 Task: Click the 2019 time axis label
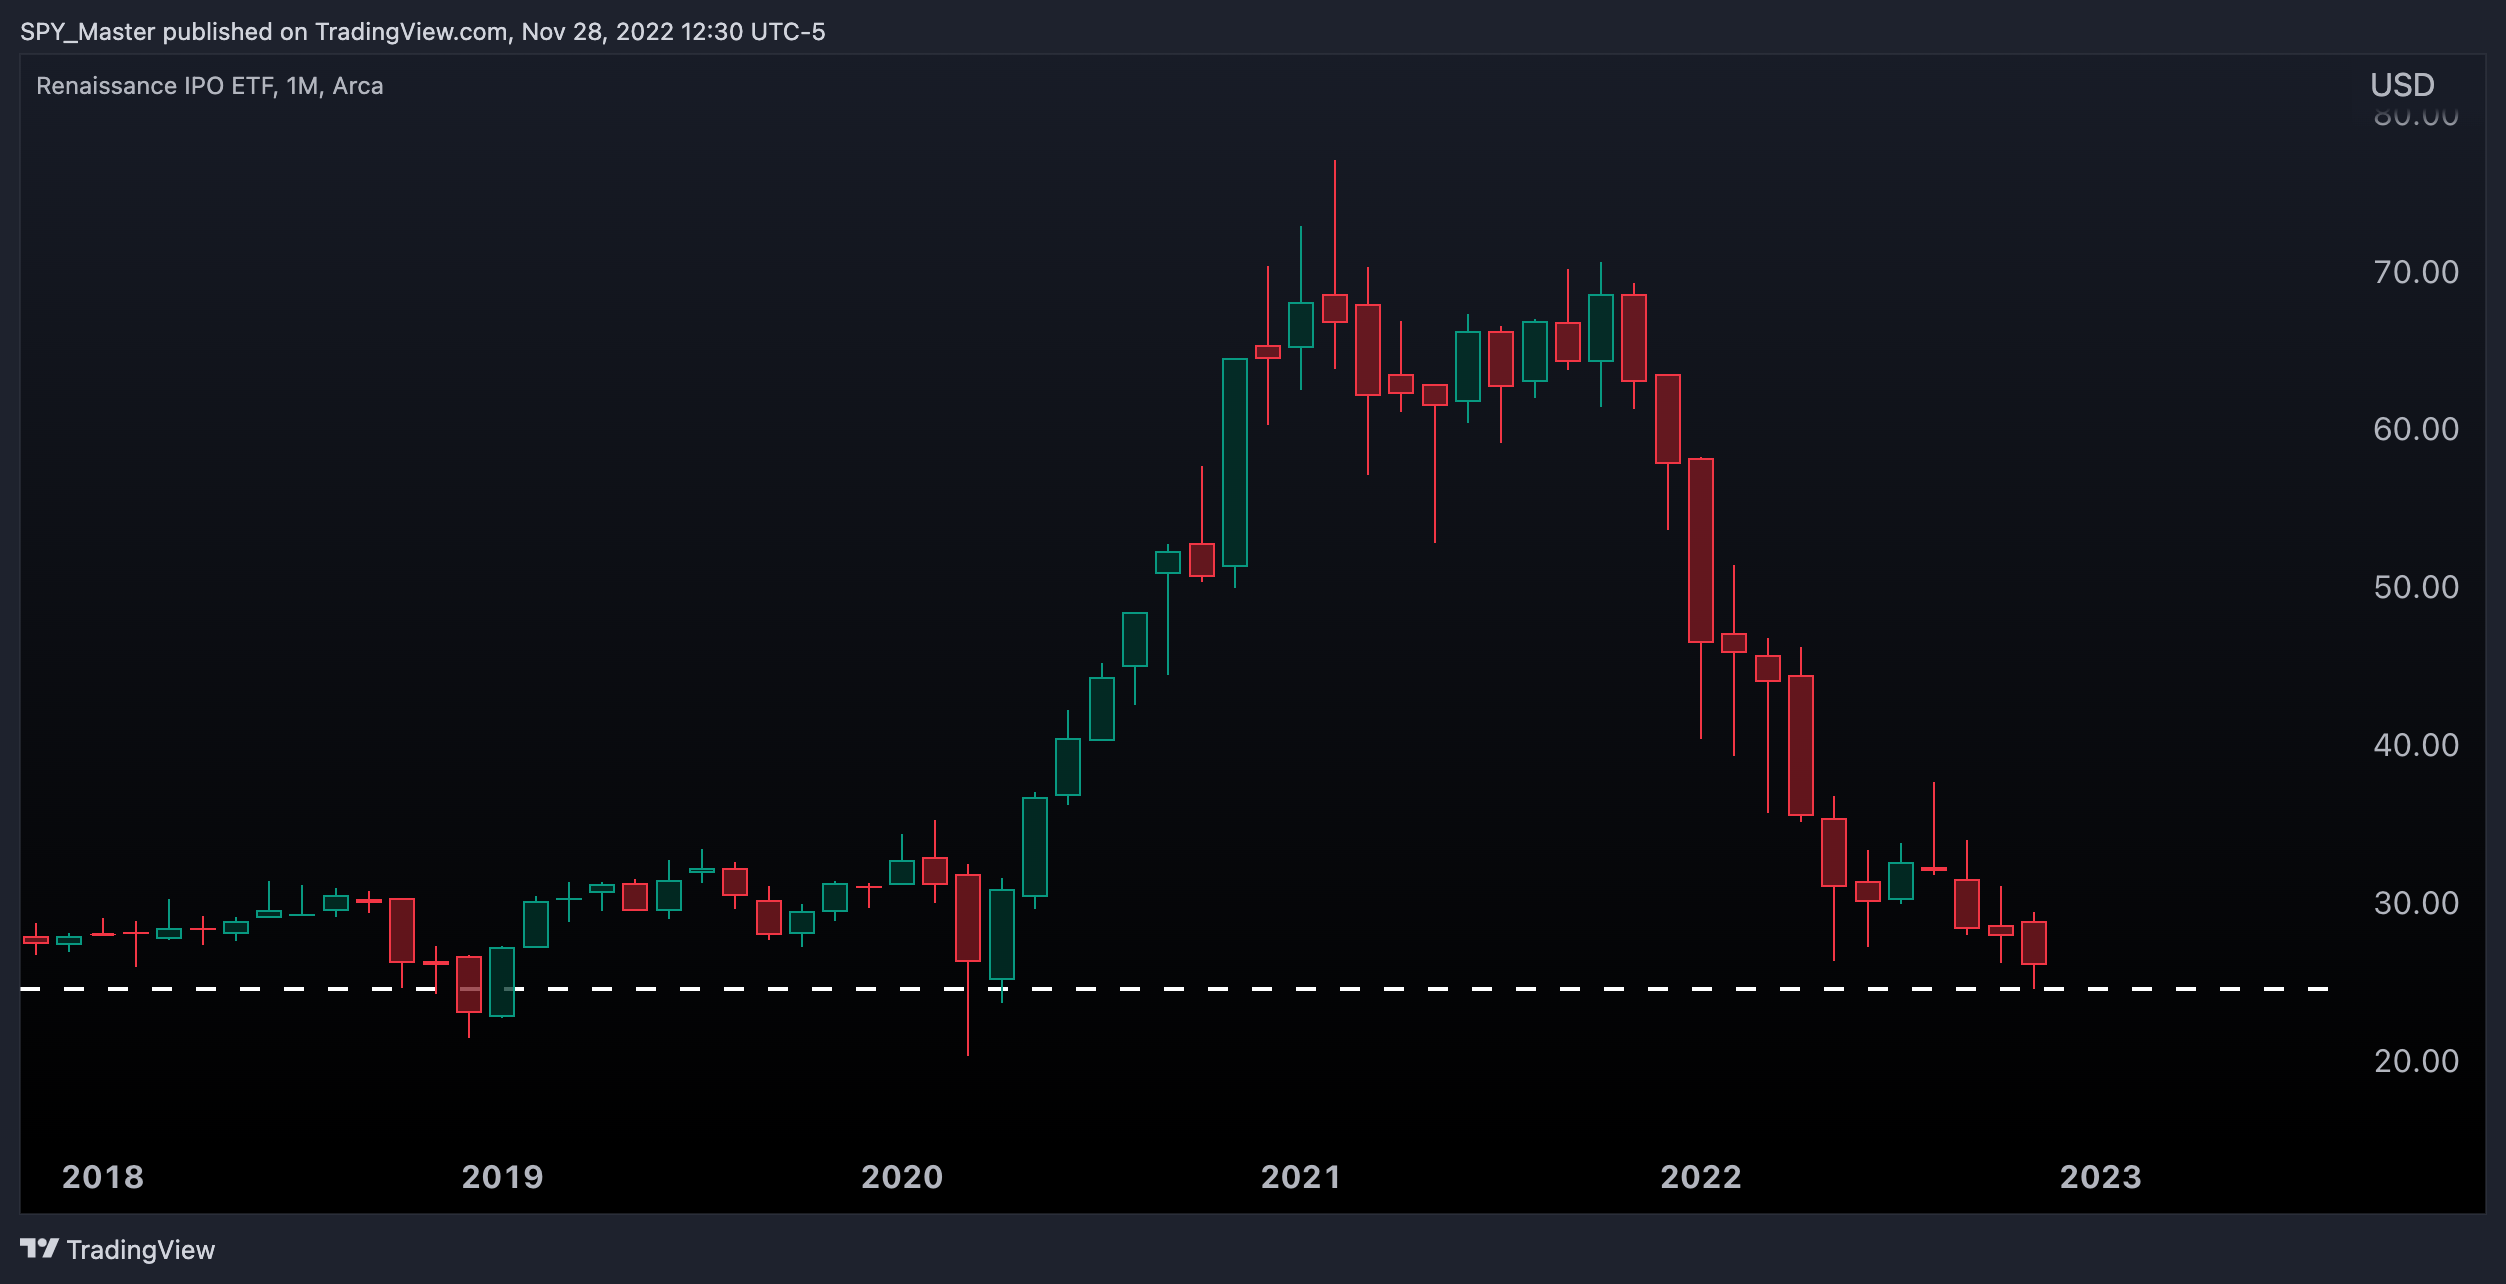pyautogui.click(x=503, y=1177)
